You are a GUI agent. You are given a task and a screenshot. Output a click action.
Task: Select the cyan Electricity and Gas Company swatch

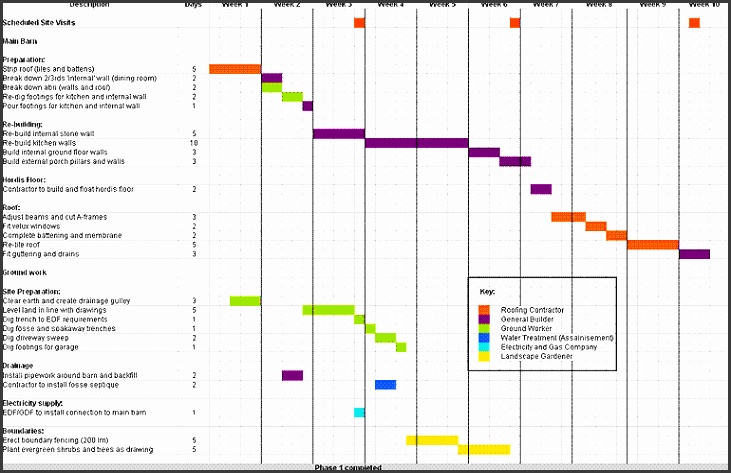484,347
